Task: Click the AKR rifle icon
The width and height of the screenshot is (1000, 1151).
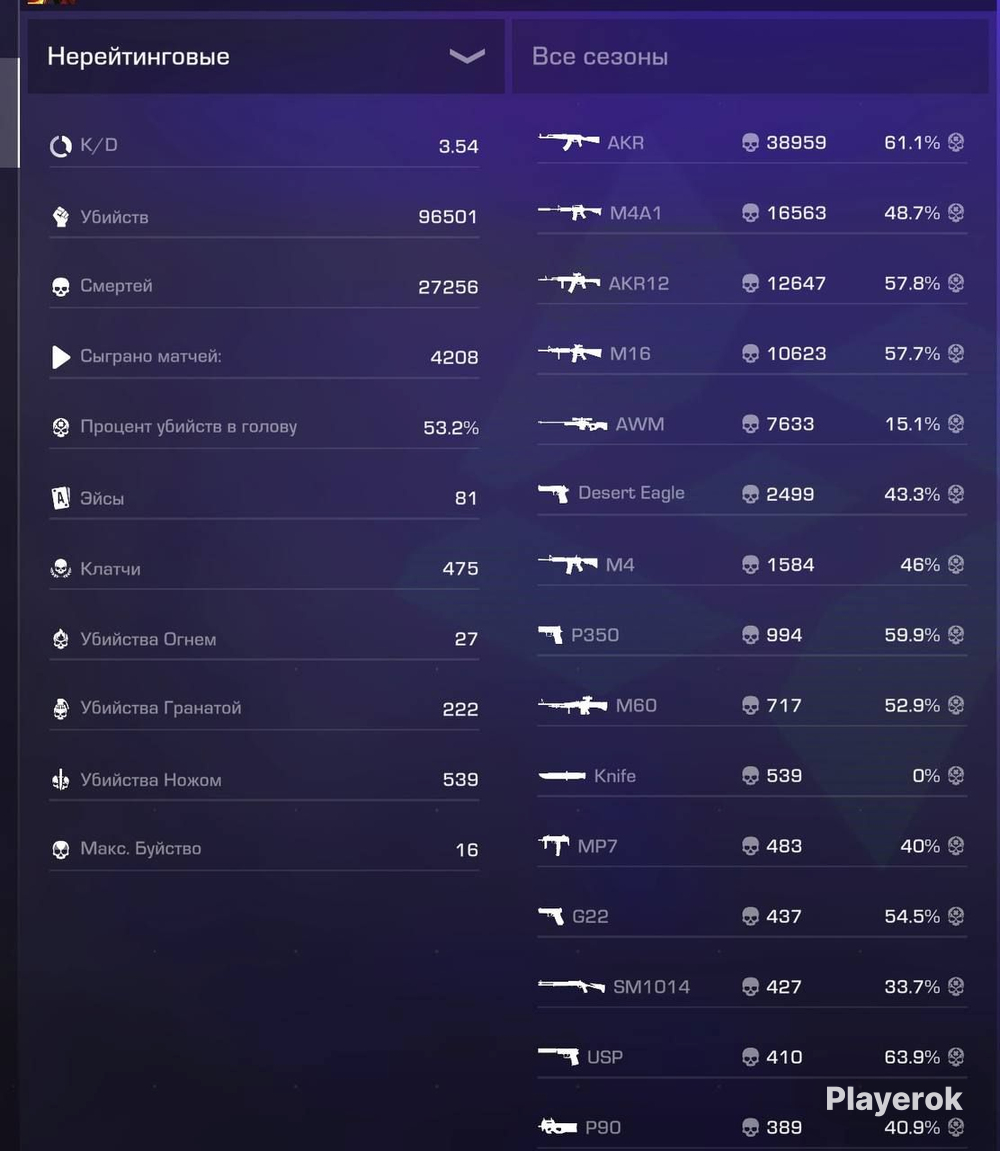Action: pos(568,141)
